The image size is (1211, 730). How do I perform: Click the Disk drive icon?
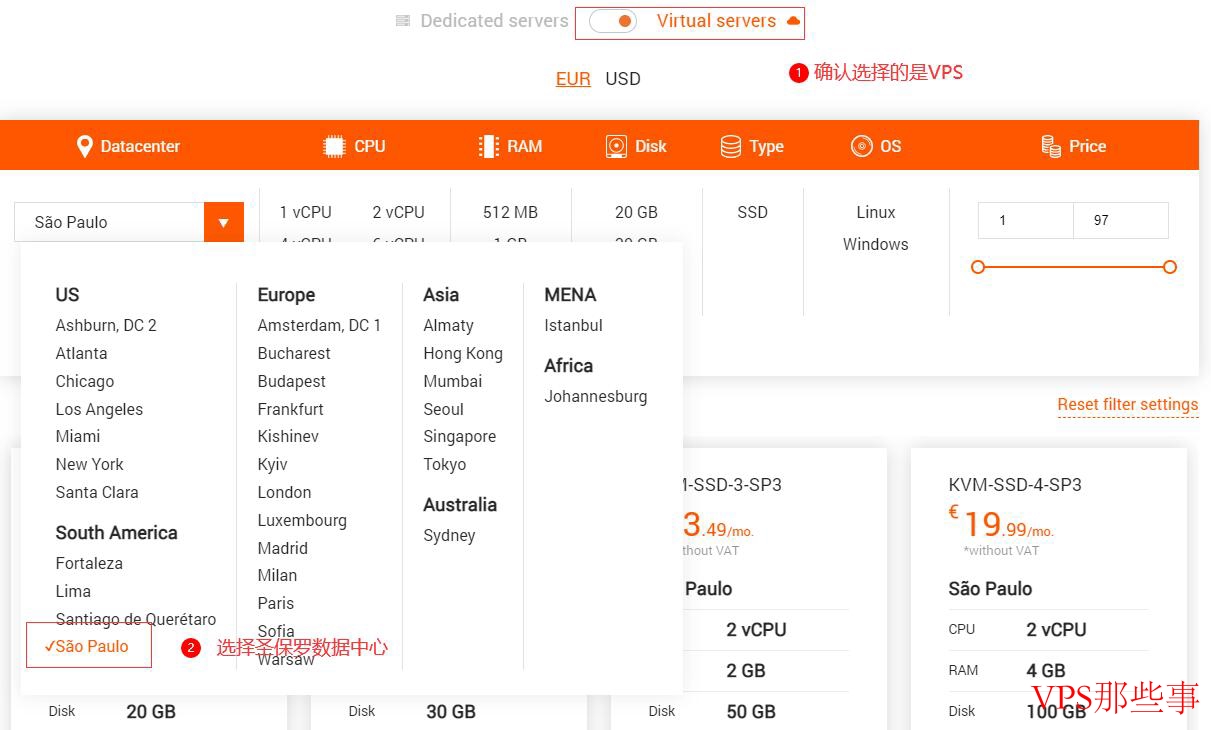[616, 146]
